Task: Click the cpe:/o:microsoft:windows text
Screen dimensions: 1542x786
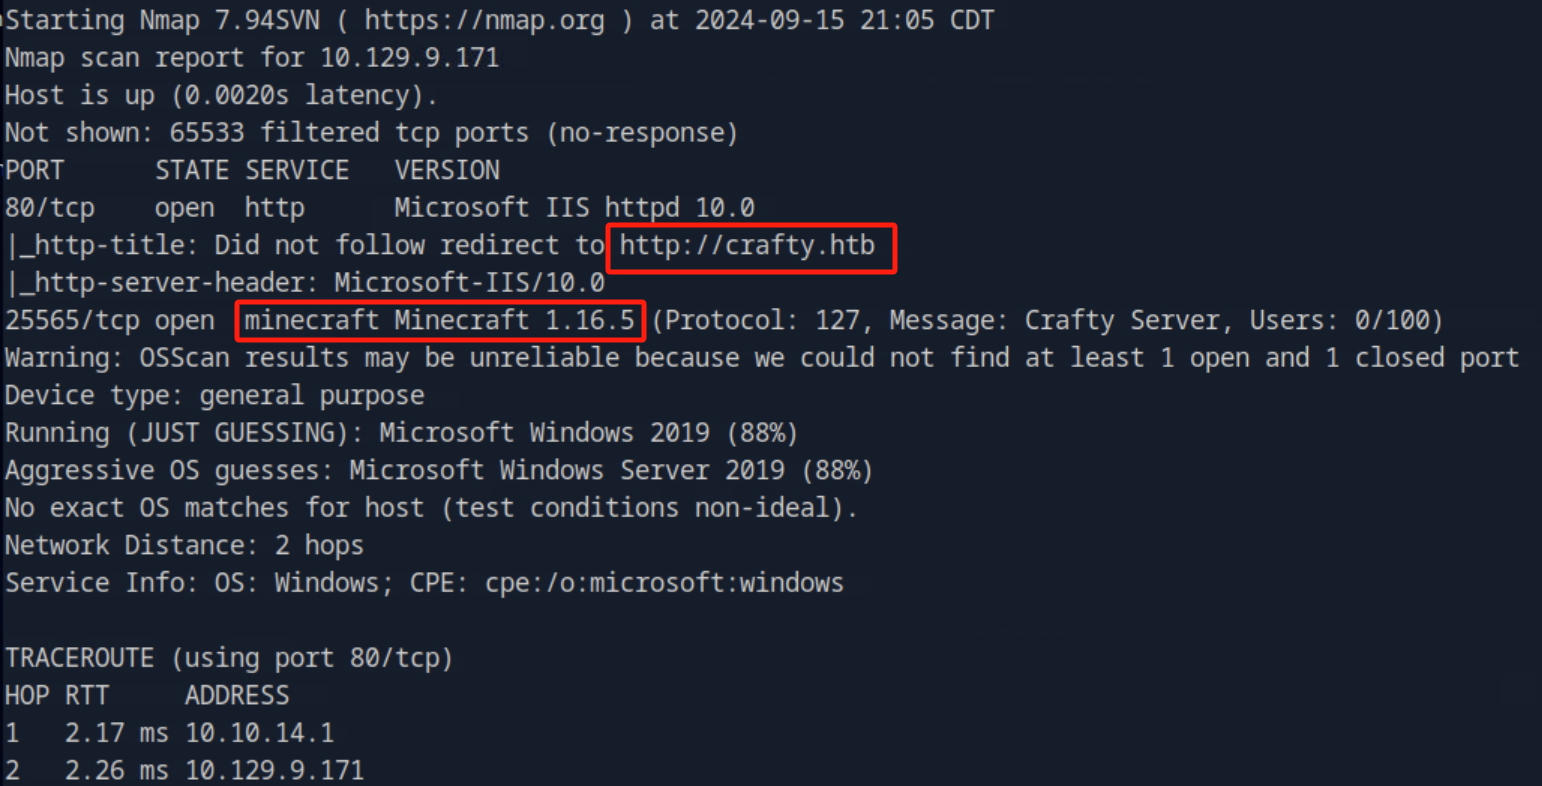Action: pos(664,583)
